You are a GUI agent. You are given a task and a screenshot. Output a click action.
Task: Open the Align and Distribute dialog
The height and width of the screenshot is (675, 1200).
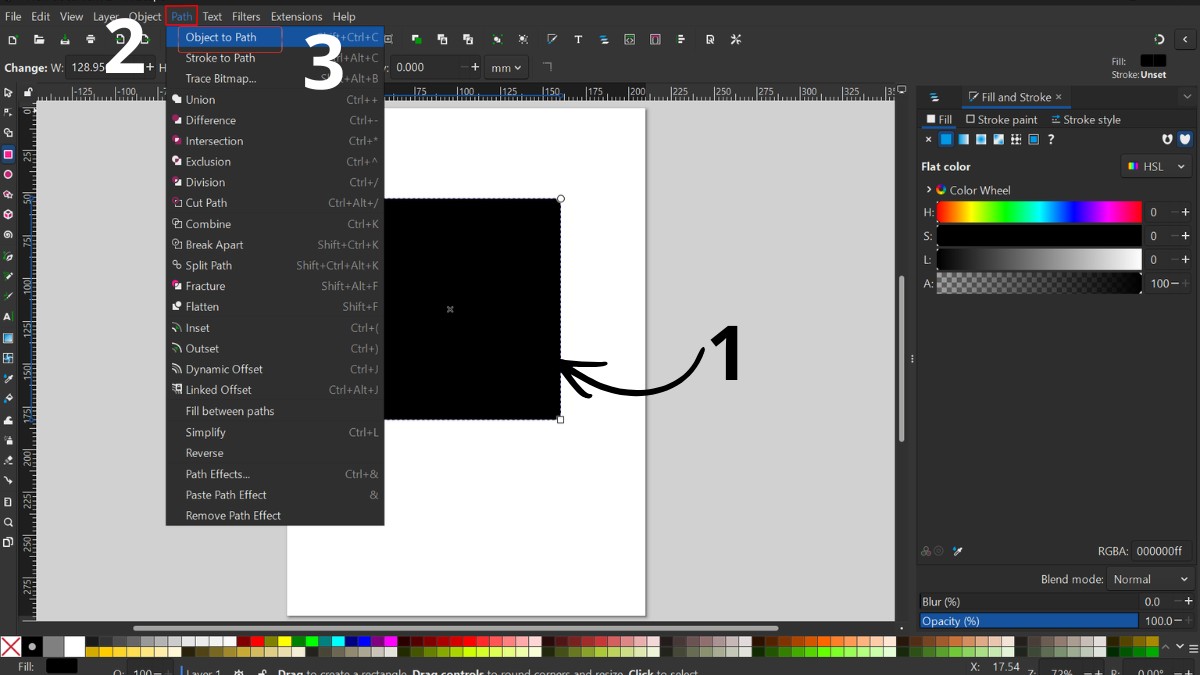coord(679,39)
